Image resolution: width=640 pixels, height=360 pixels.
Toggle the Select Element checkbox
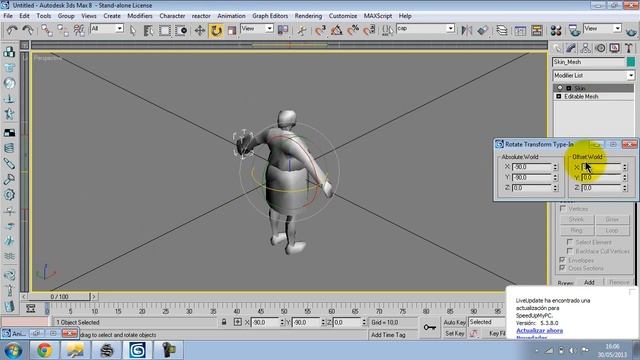570,242
